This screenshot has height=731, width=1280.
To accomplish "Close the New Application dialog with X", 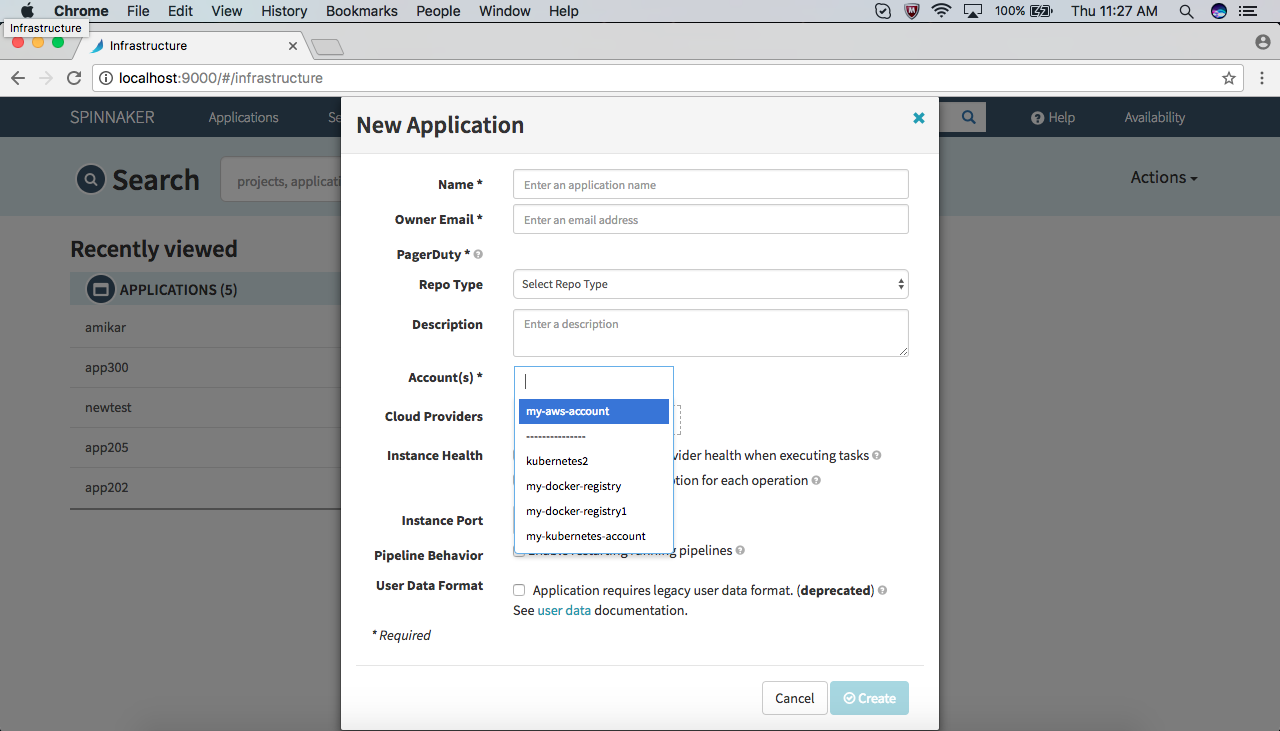I will [x=919, y=118].
